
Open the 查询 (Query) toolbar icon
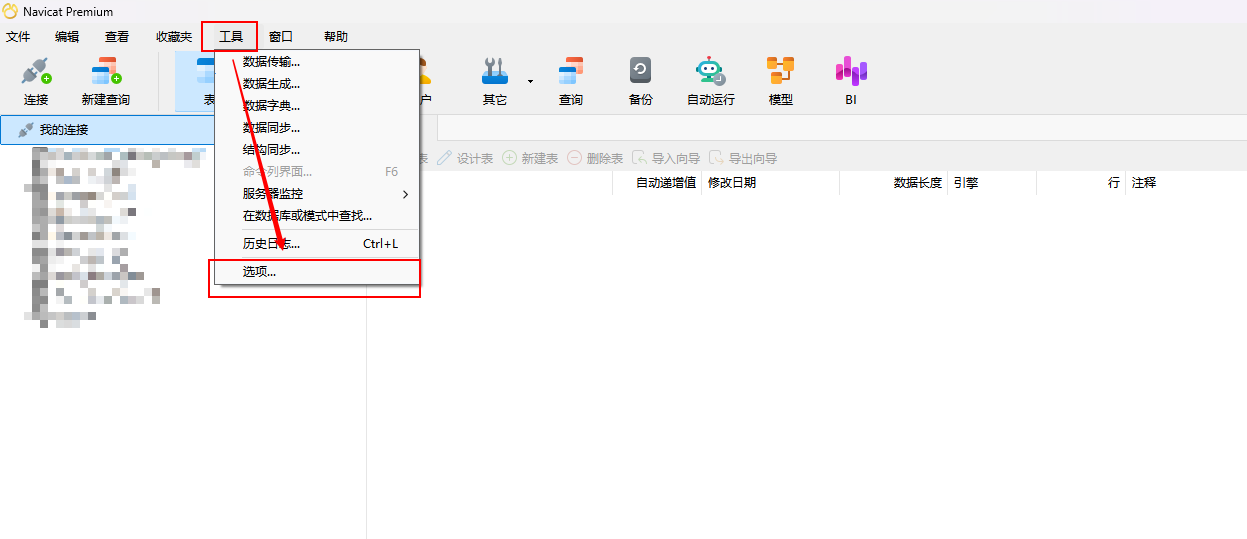(x=571, y=80)
